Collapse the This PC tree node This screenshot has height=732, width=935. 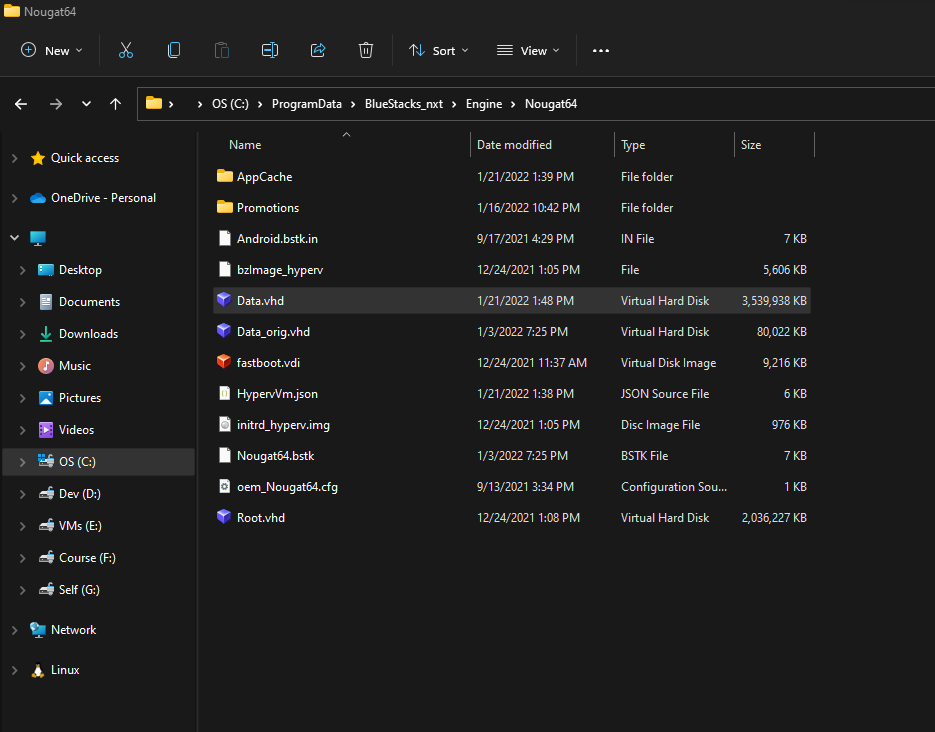(x=15, y=238)
